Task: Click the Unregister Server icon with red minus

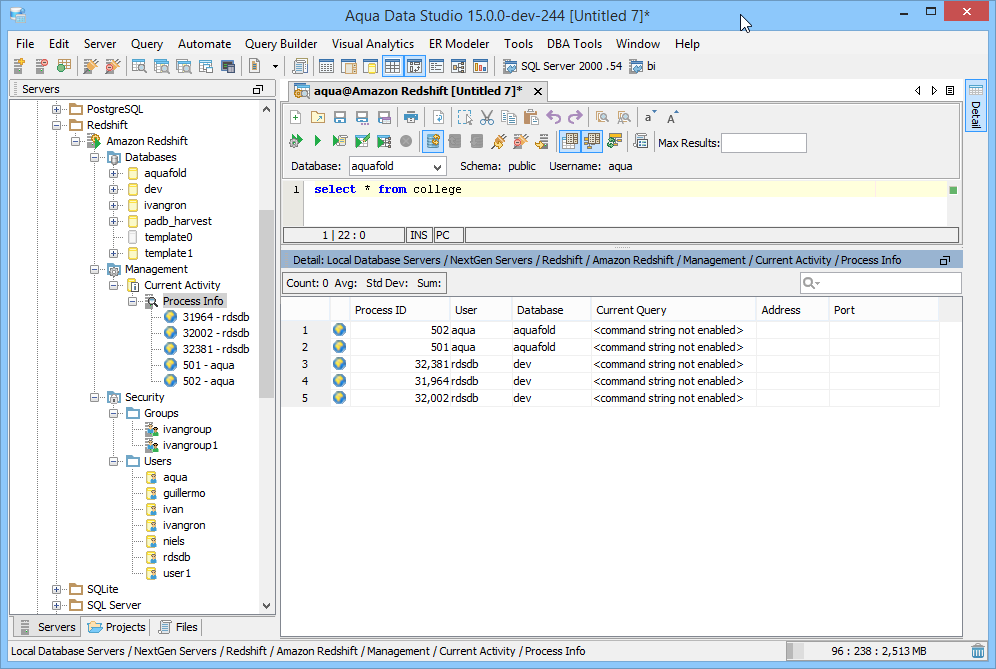Action: (x=41, y=65)
